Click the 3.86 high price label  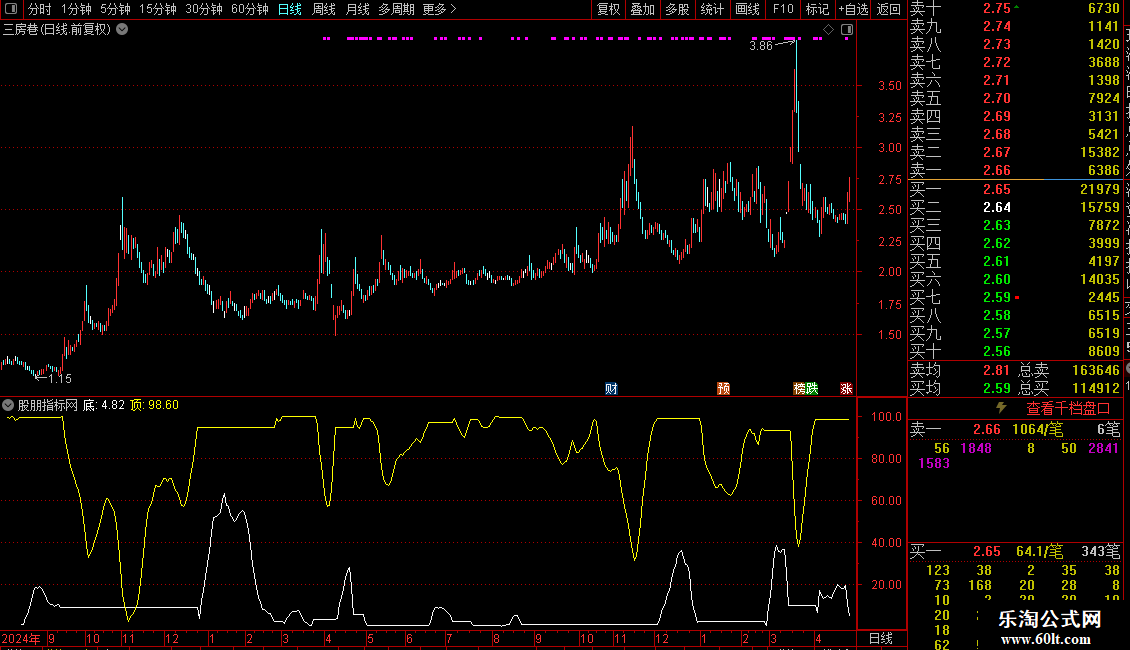tap(761, 45)
